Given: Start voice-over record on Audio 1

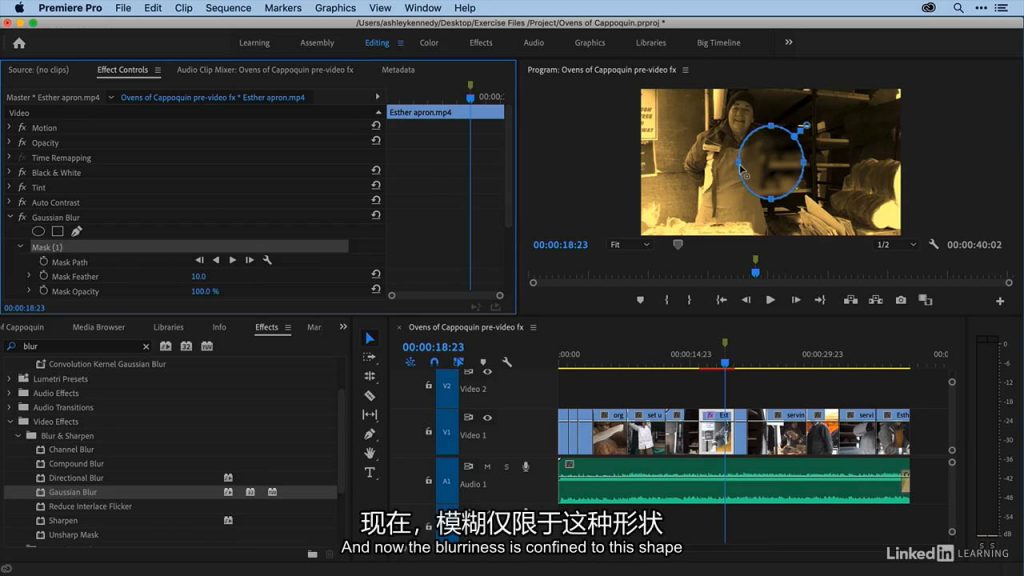Looking at the screenshot, I should click(526, 466).
